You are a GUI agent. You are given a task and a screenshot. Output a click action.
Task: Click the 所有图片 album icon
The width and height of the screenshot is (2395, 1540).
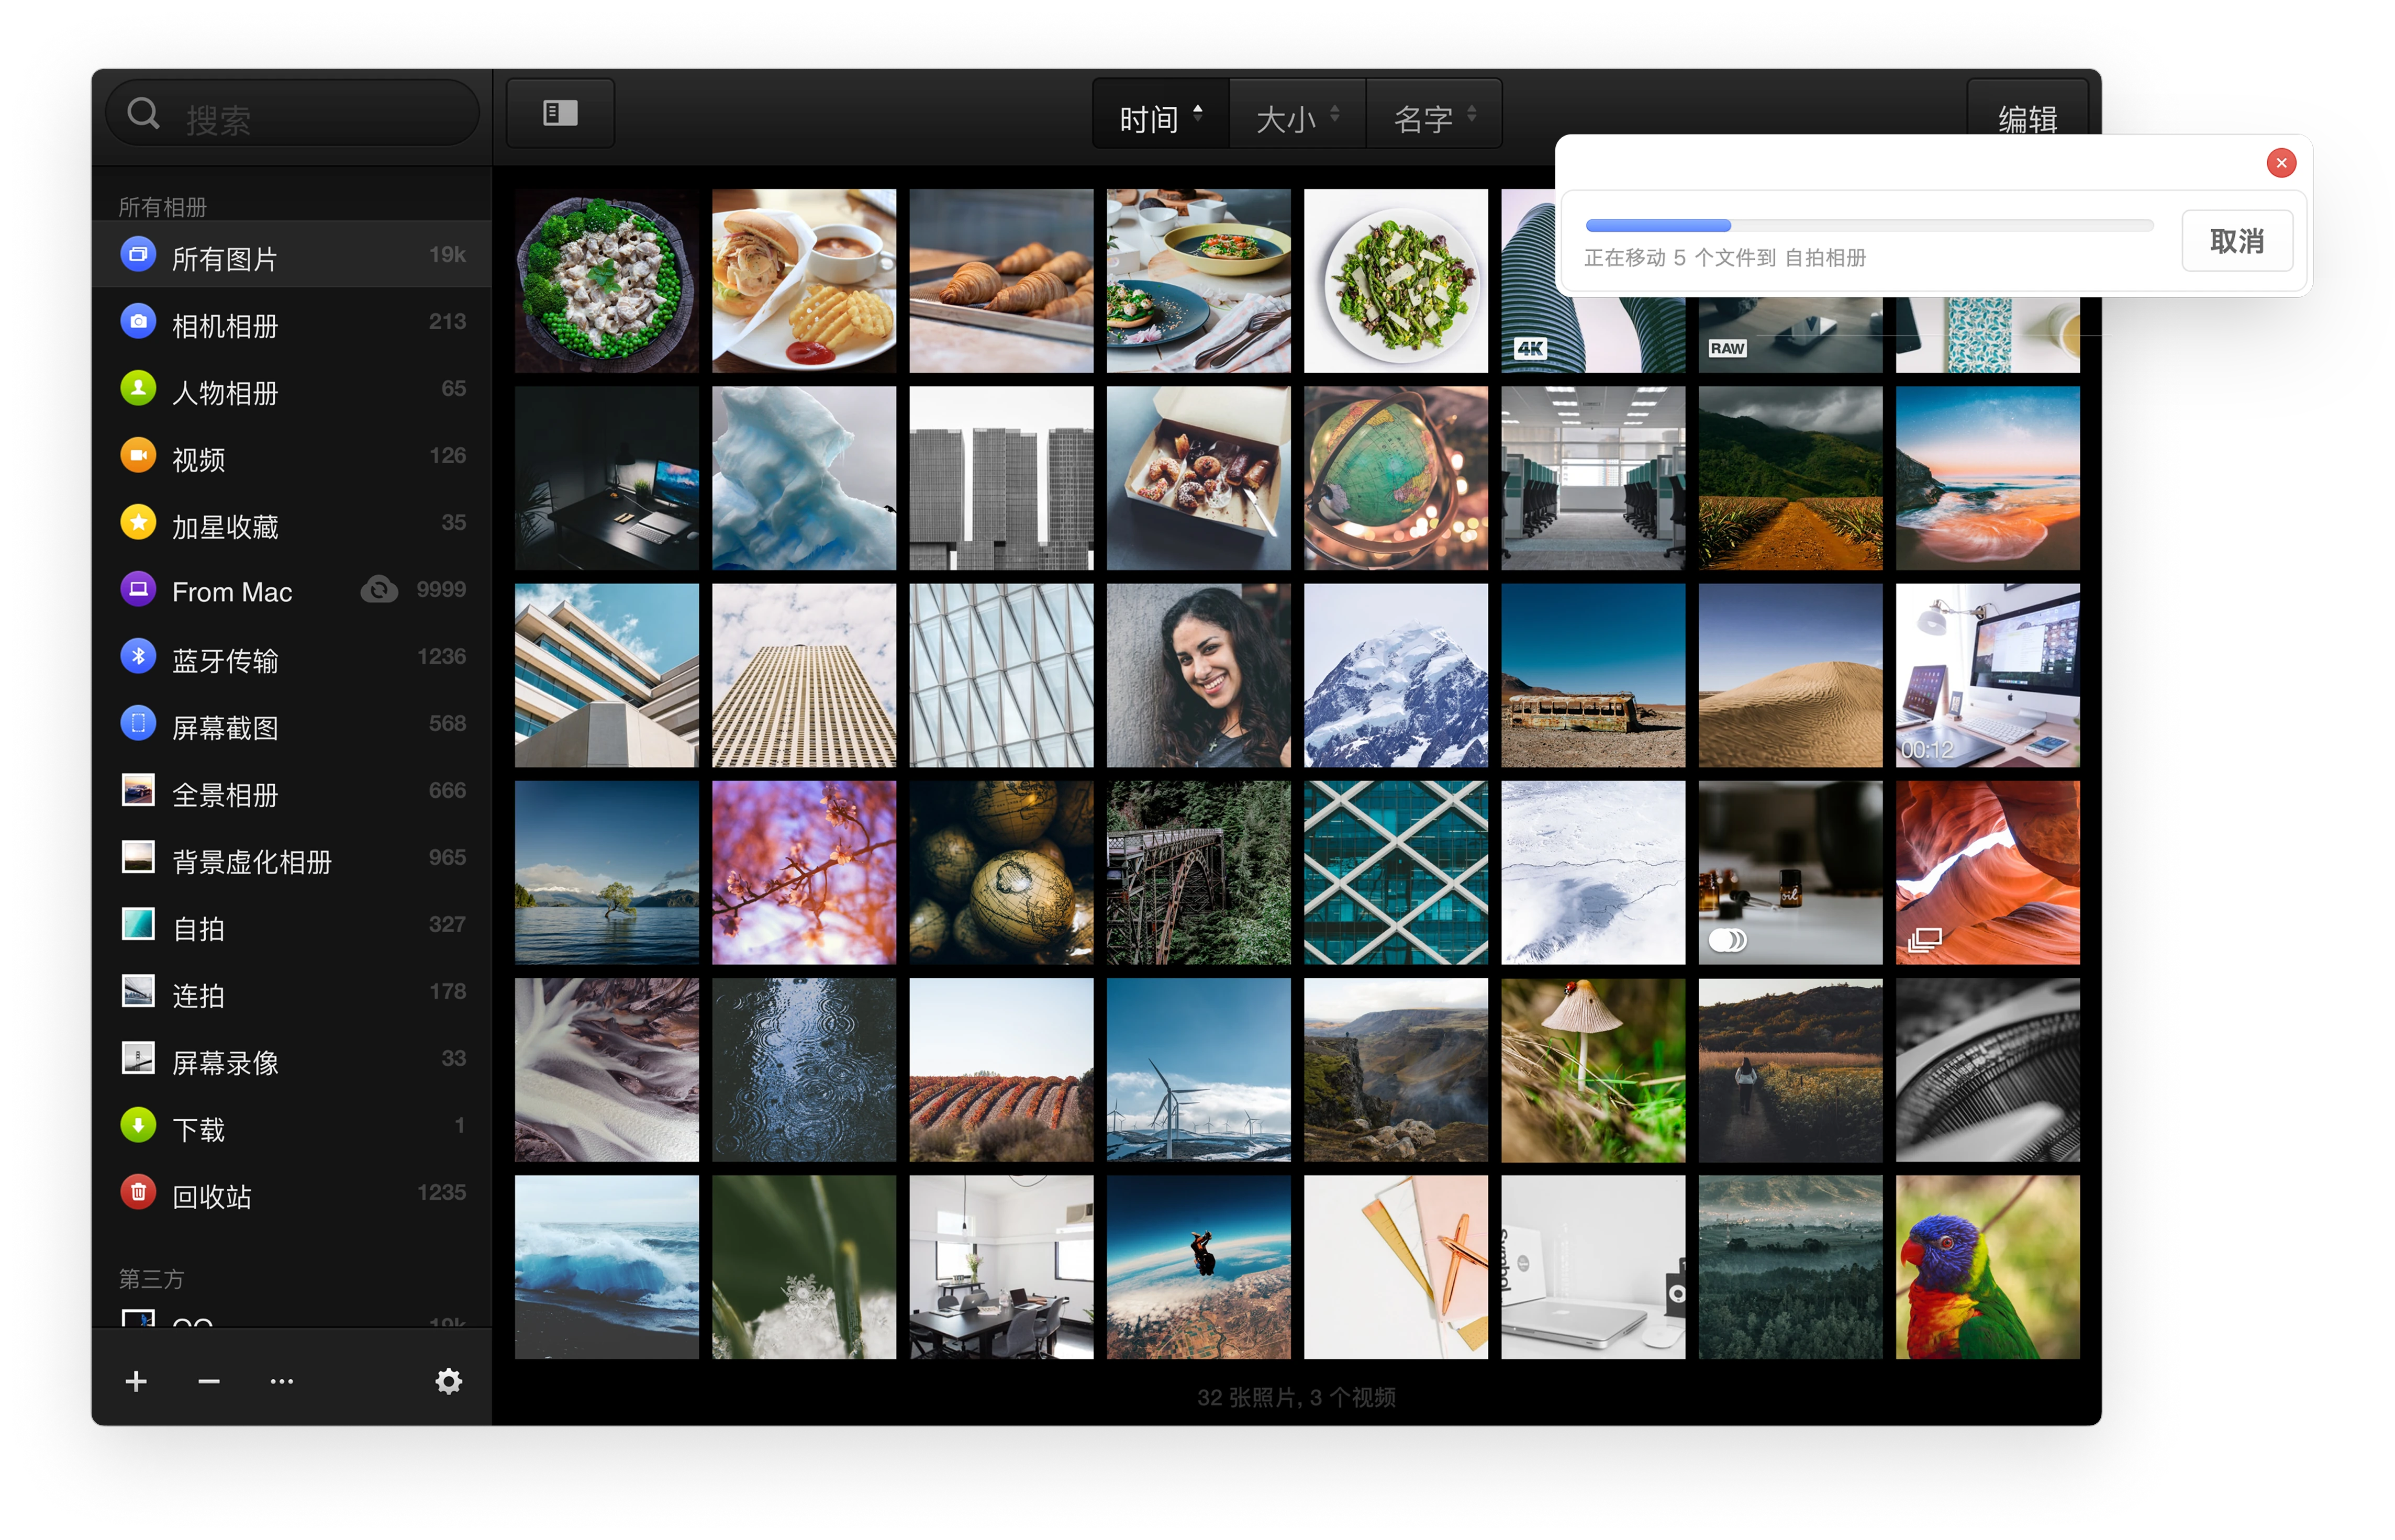click(x=138, y=255)
